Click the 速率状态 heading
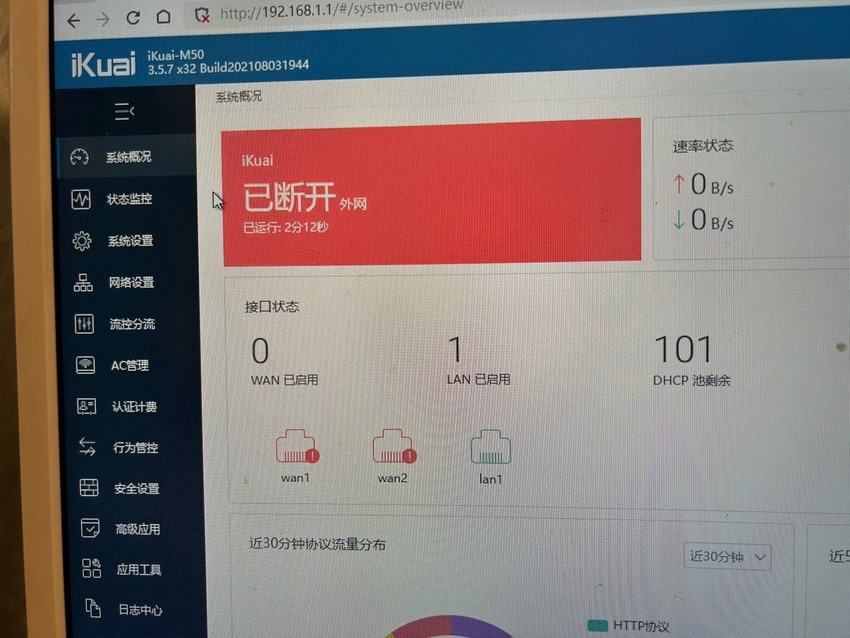This screenshot has width=850, height=638. (703, 146)
